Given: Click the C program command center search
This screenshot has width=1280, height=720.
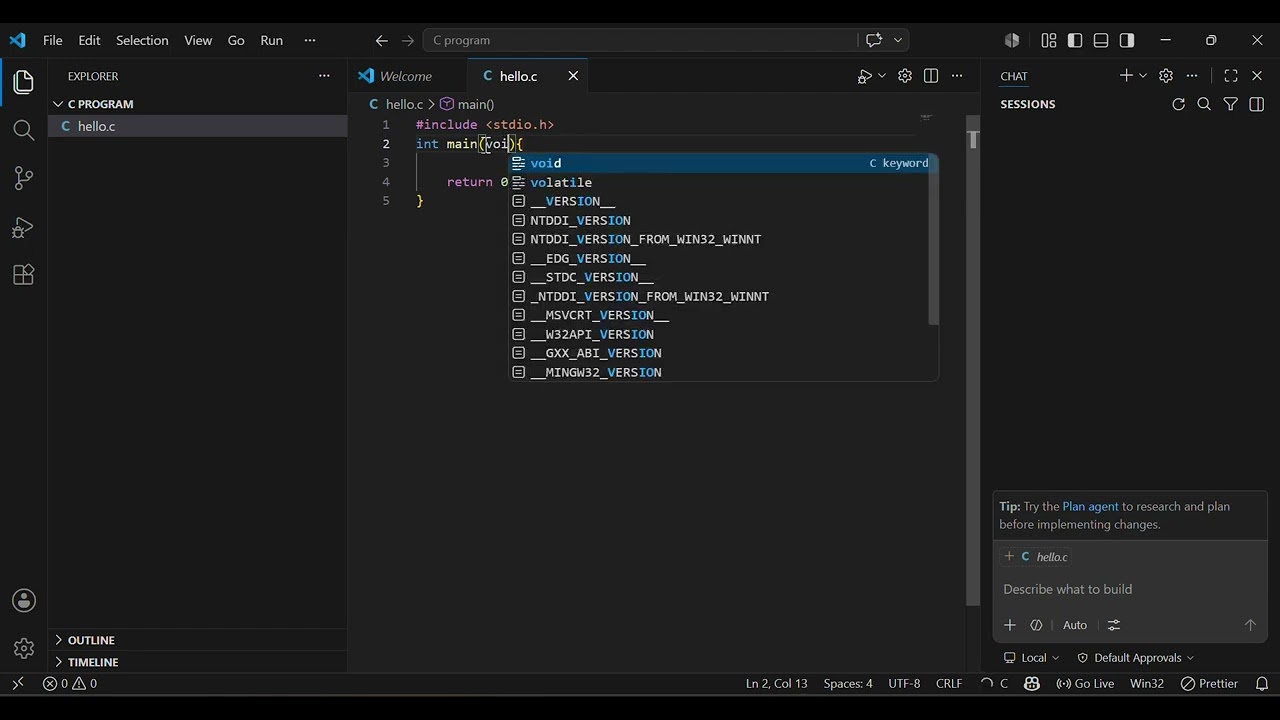Looking at the screenshot, I should coord(640,40).
